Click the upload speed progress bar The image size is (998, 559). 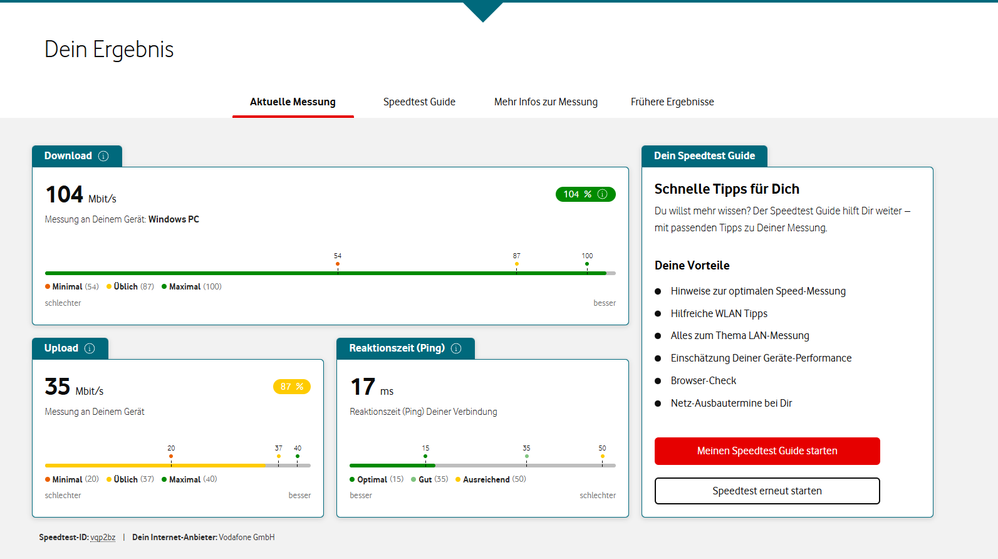click(178, 465)
